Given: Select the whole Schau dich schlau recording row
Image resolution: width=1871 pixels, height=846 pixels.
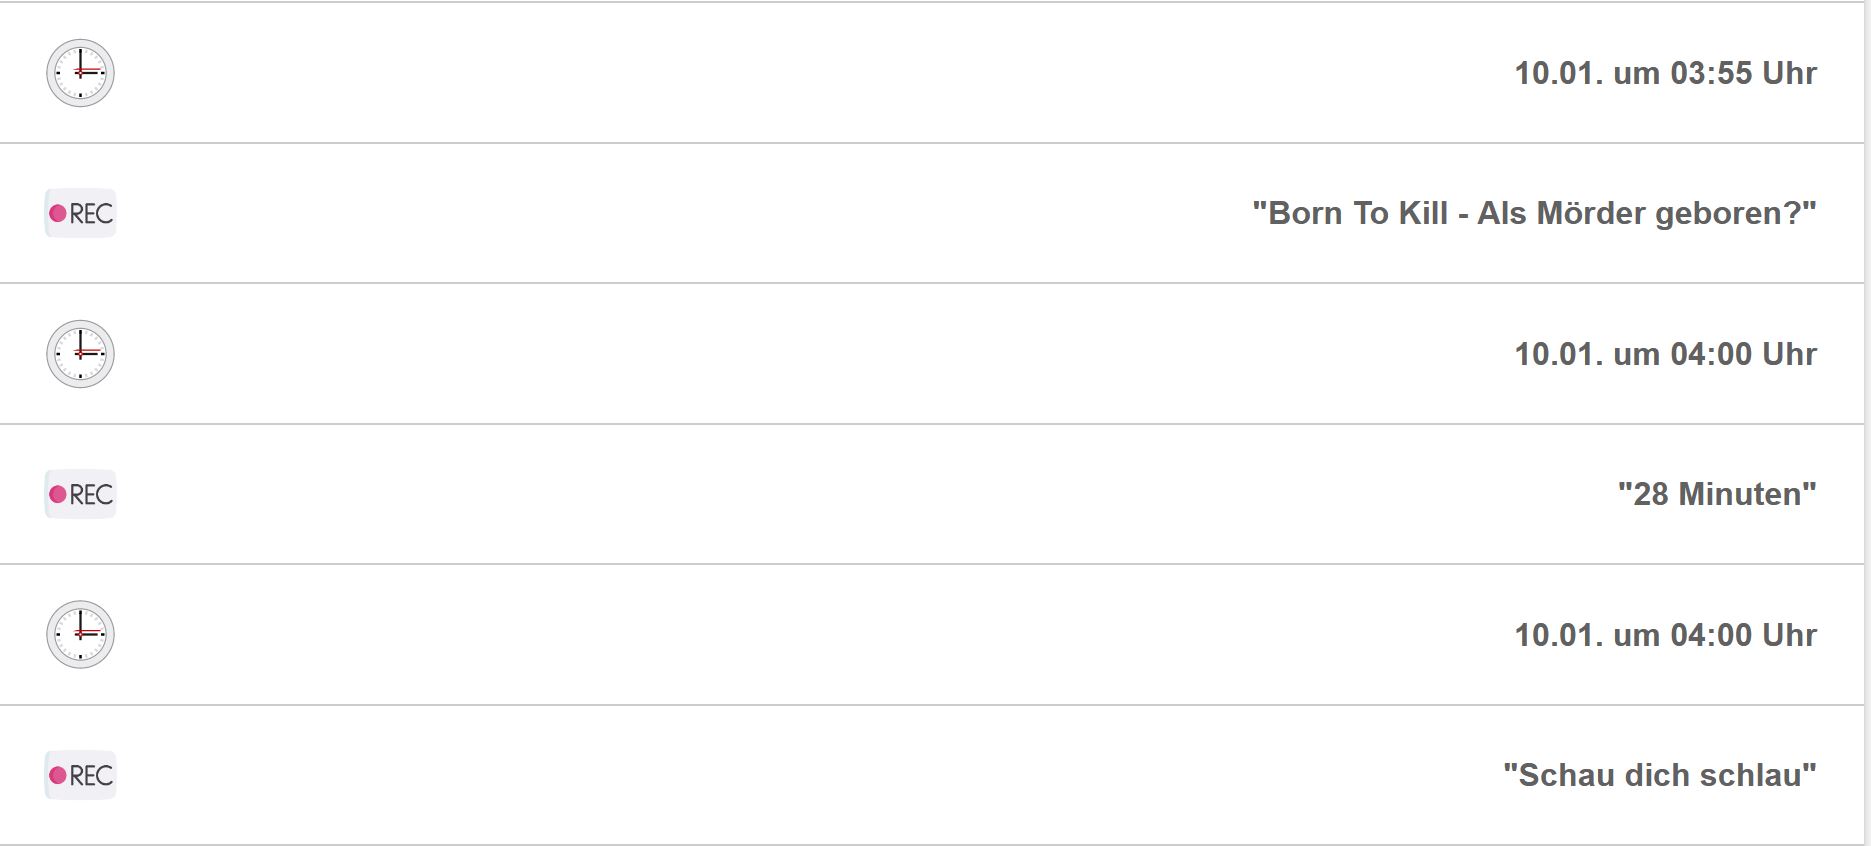Looking at the screenshot, I should [x=931, y=775].
